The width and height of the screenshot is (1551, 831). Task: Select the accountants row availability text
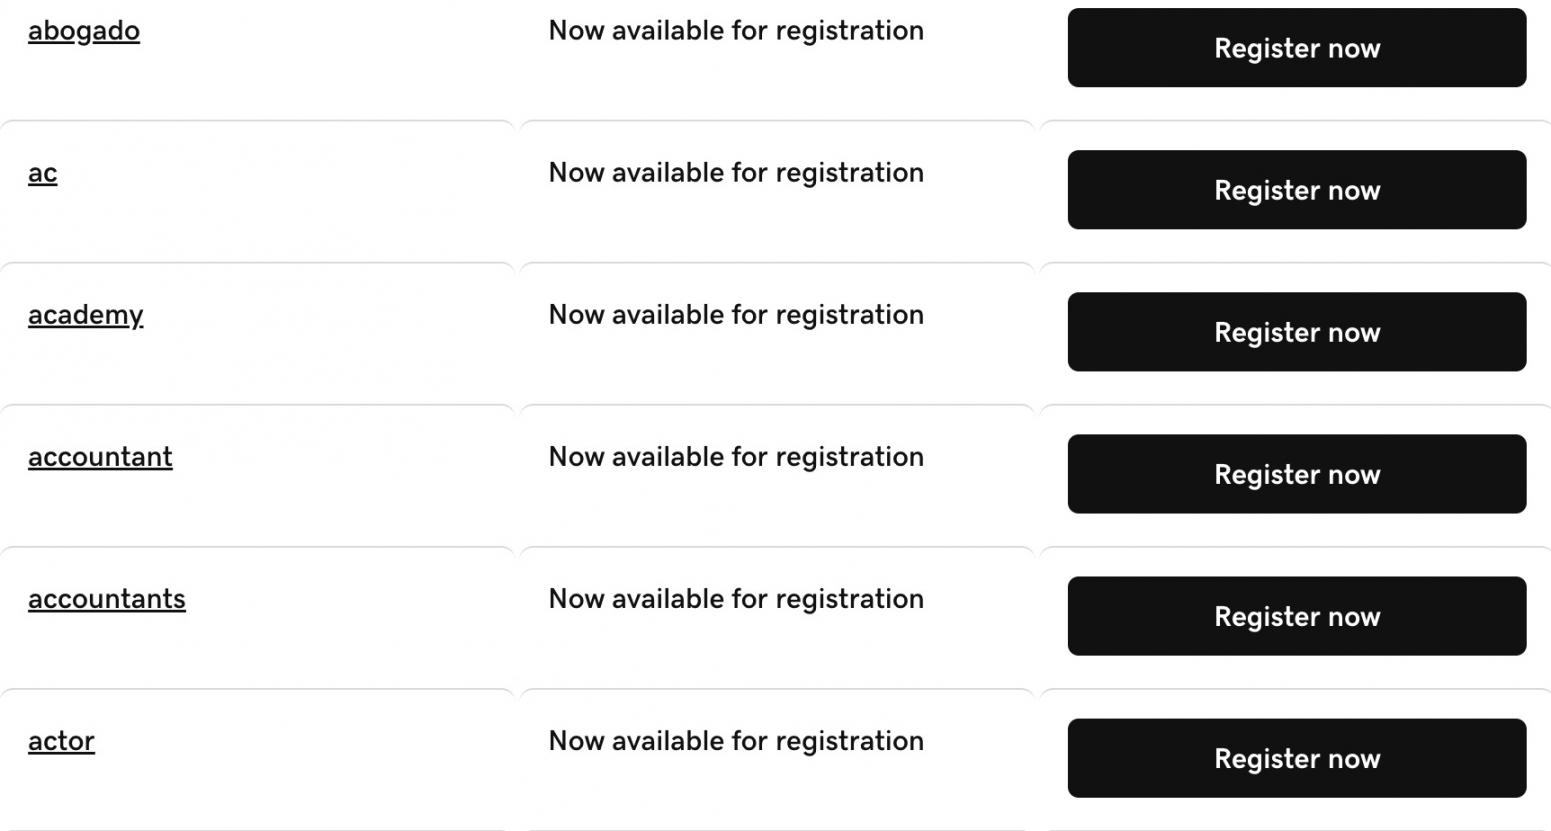[x=736, y=599]
